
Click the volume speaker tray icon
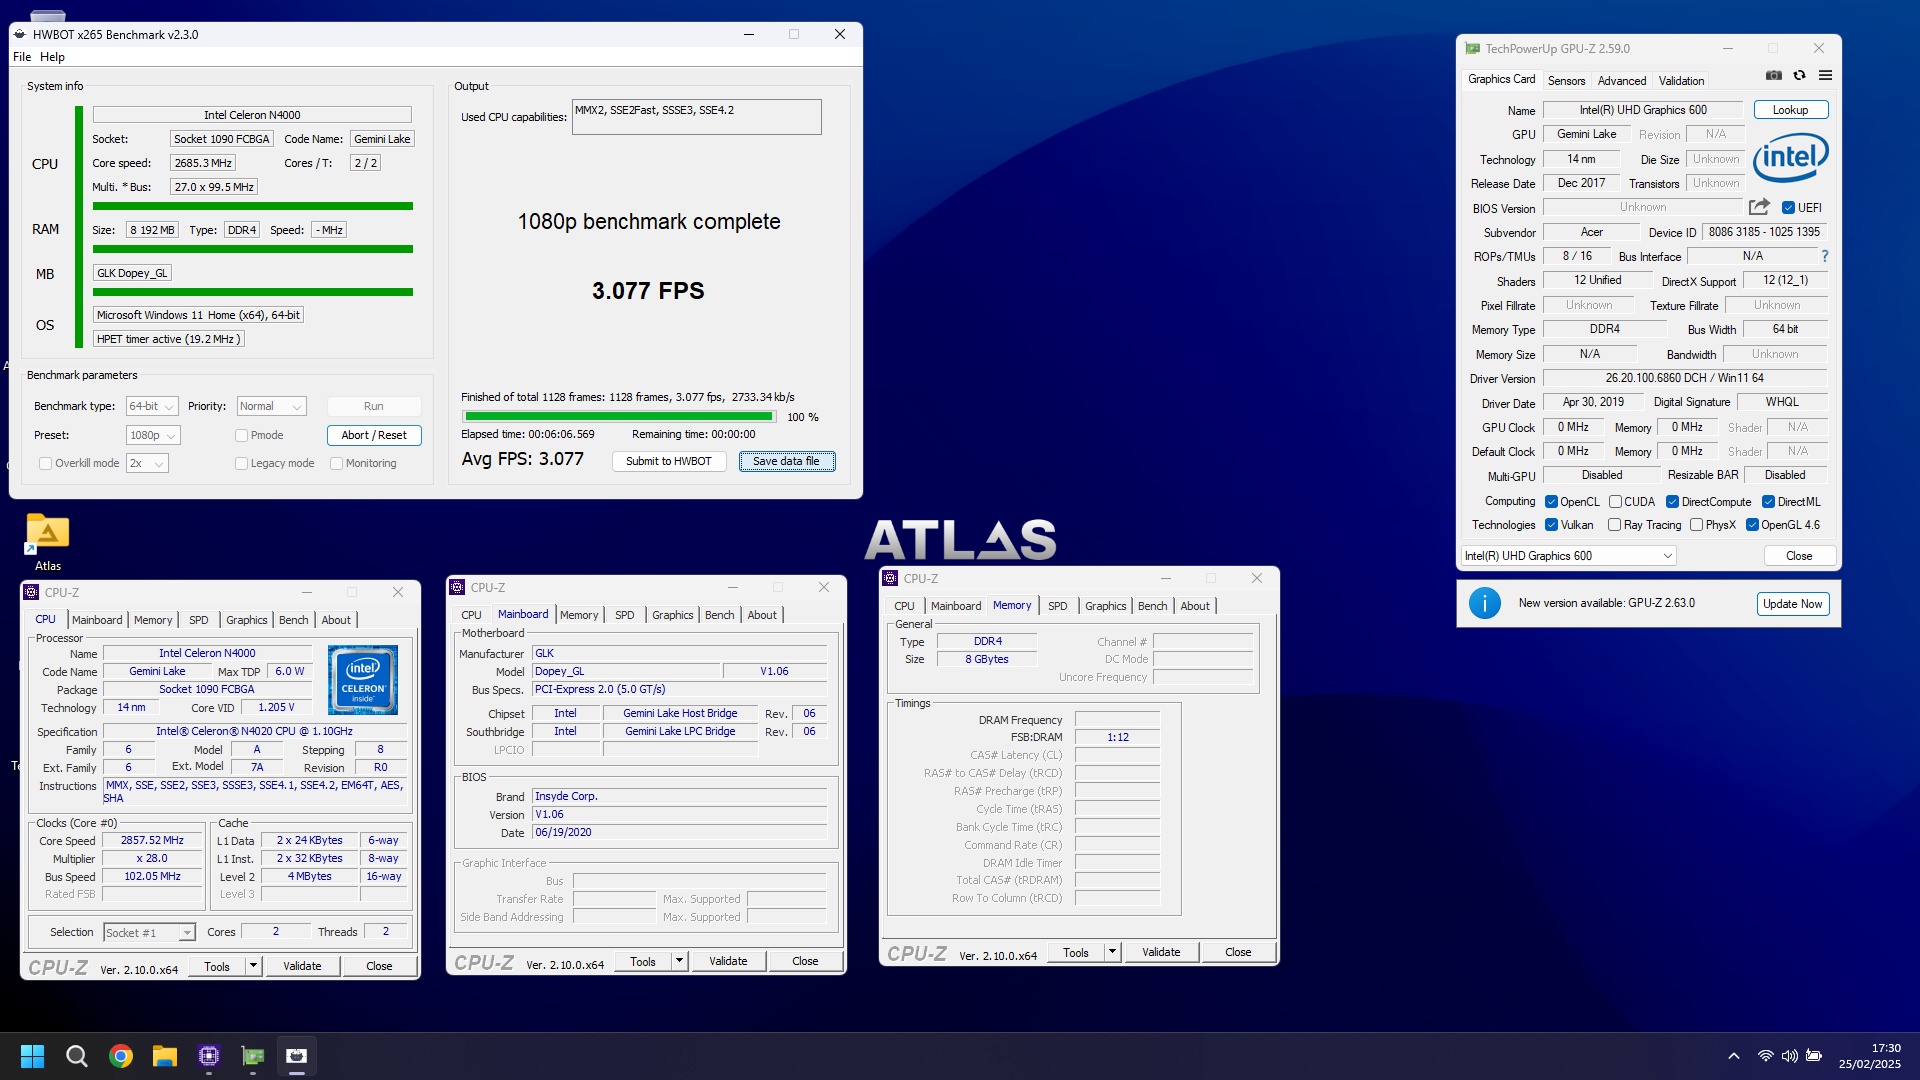coord(1790,1056)
